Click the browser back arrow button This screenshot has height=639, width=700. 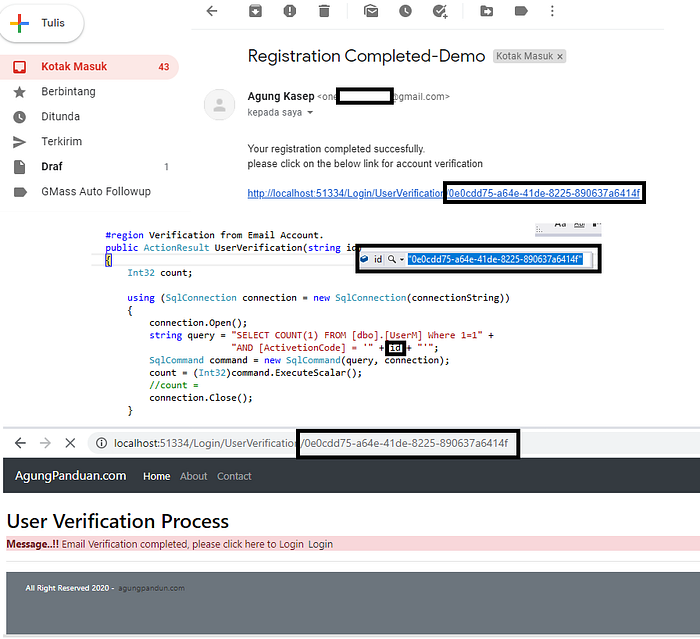(21, 443)
